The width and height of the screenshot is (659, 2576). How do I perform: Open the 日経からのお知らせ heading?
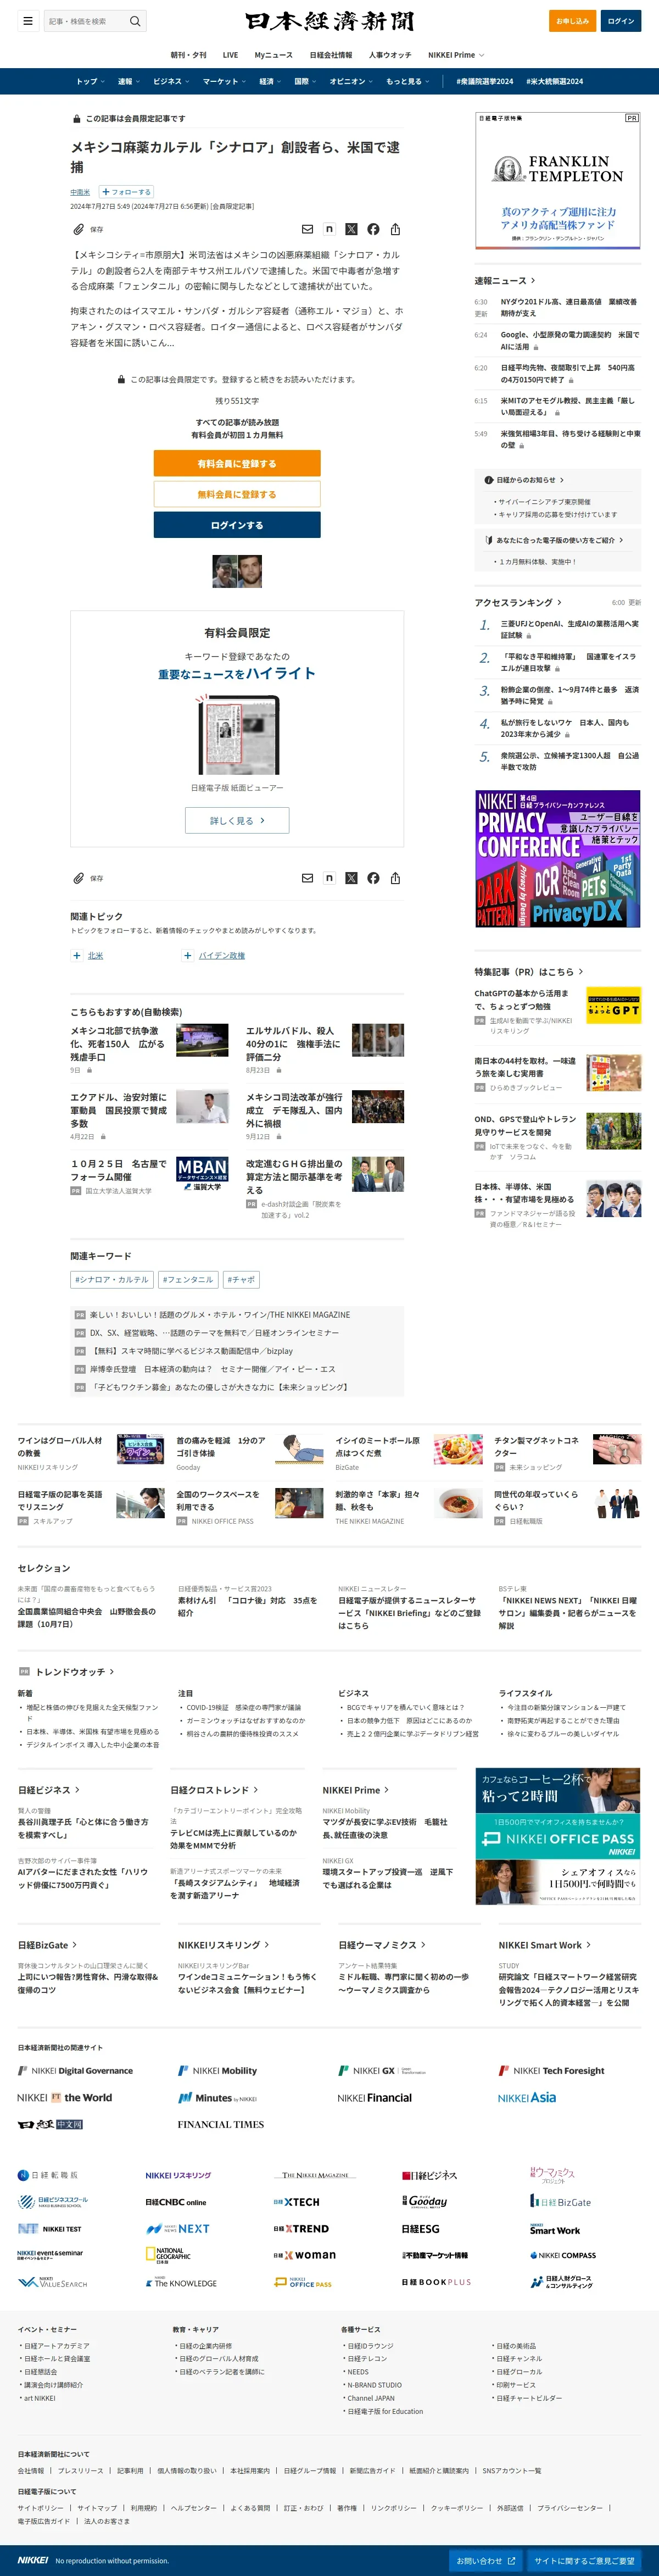(x=525, y=479)
